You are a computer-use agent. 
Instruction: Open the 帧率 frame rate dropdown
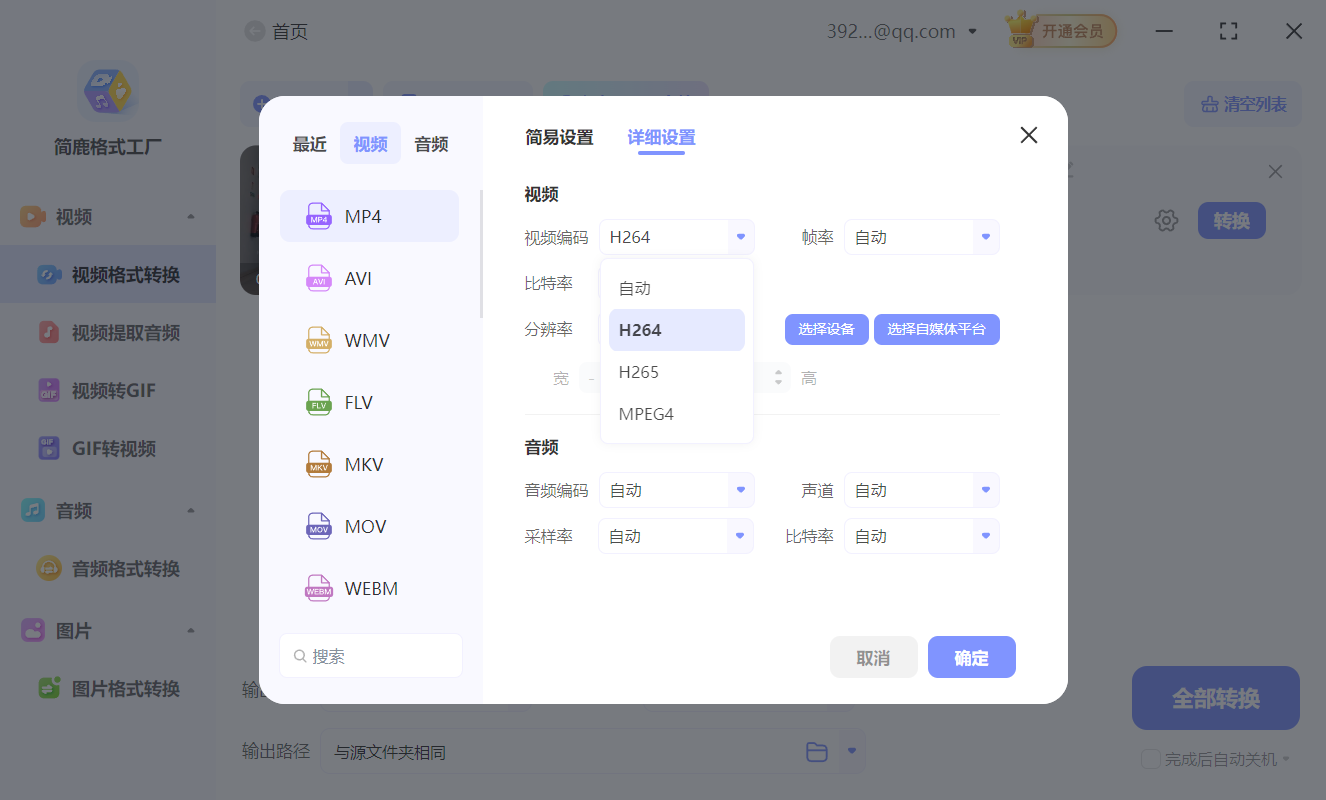921,237
